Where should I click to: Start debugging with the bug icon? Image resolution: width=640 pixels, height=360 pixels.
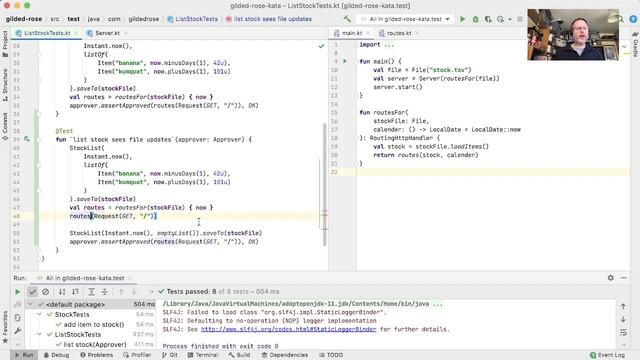pos(475,19)
